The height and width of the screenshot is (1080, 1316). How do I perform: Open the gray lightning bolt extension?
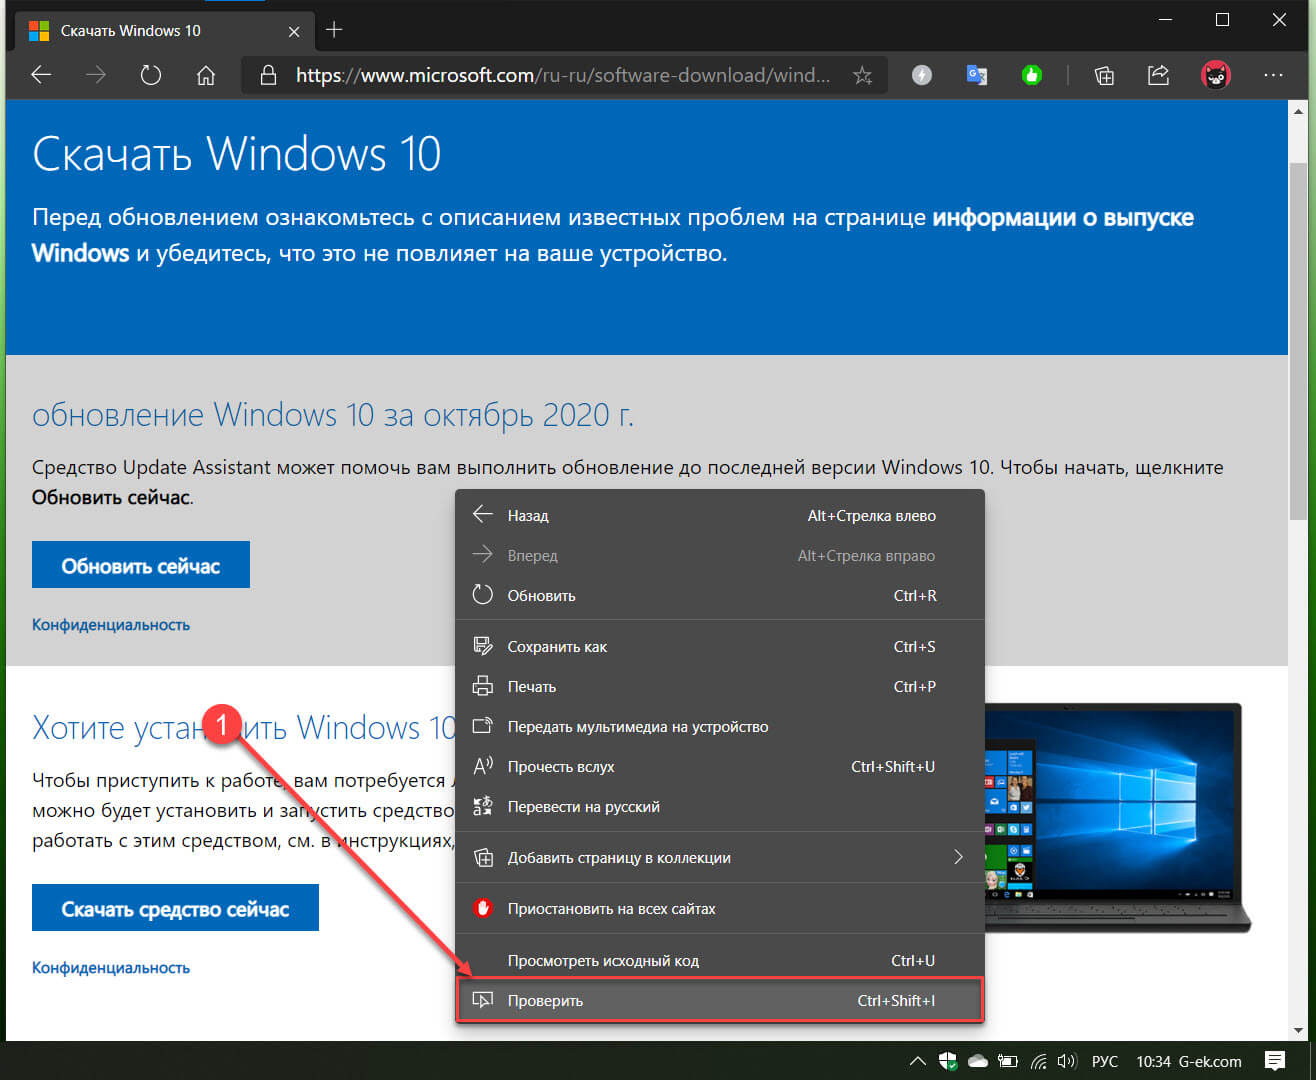[922, 75]
